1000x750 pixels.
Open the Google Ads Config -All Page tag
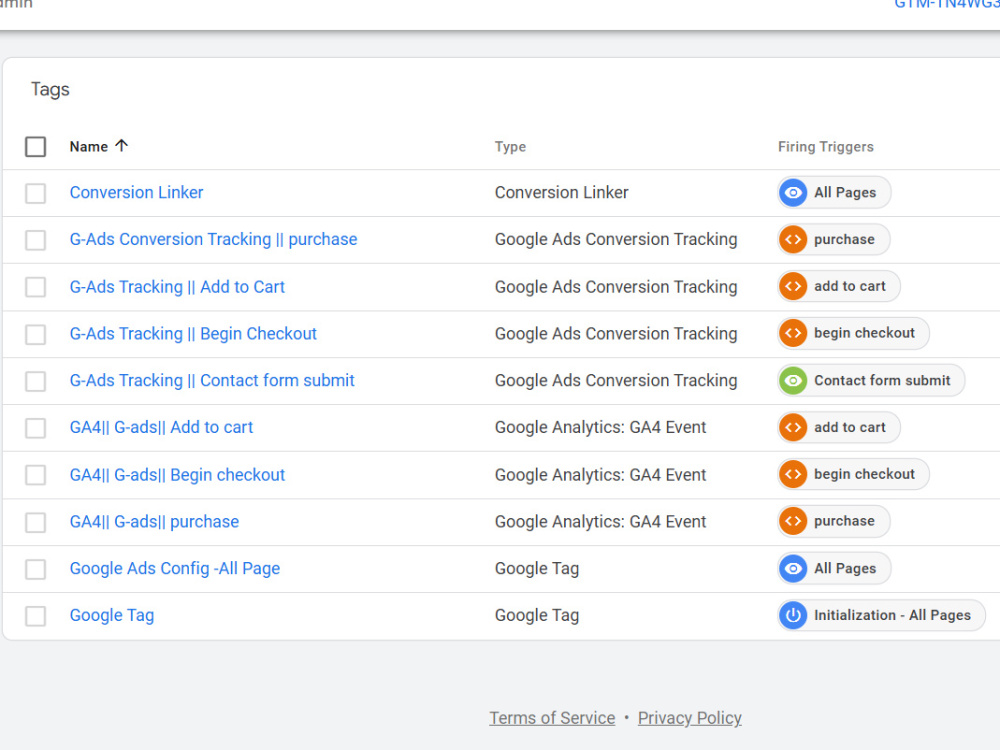click(175, 568)
